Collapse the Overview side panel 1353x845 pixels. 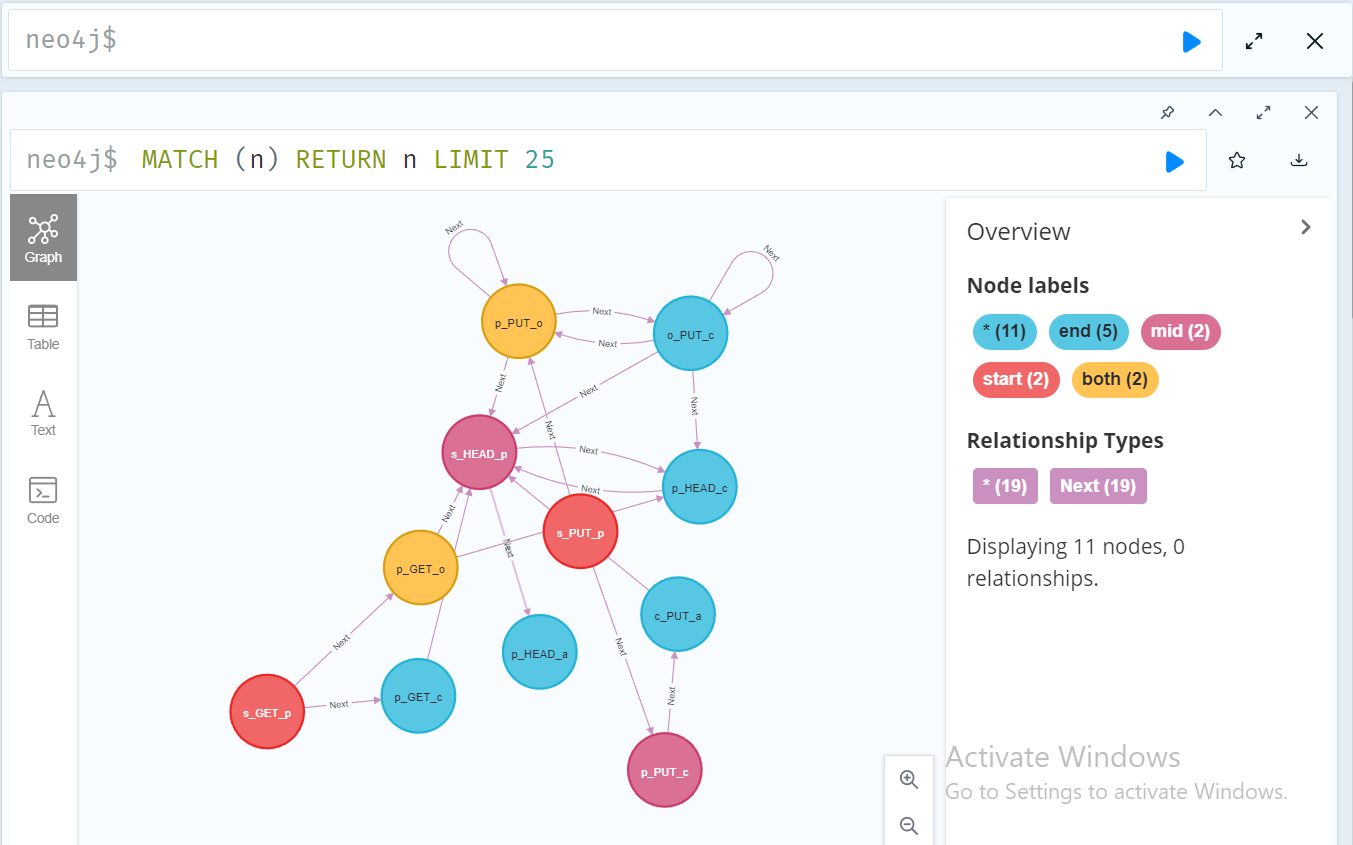[1305, 227]
